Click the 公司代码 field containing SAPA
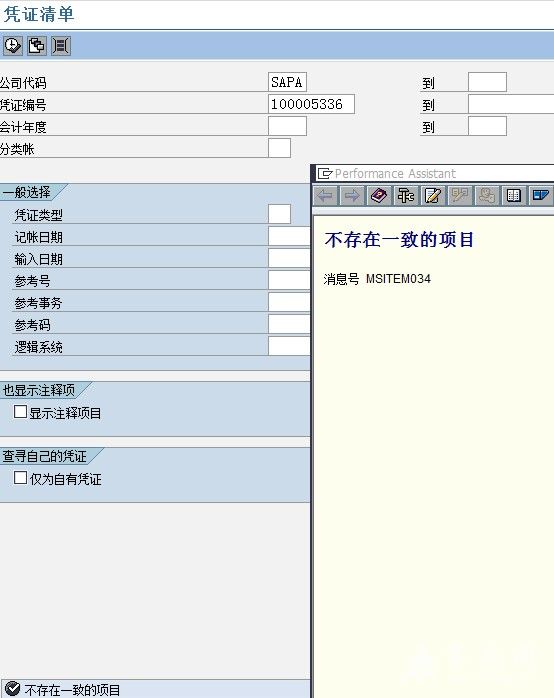Image resolution: width=554 pixels, height=698 pixels. point(287,82)
